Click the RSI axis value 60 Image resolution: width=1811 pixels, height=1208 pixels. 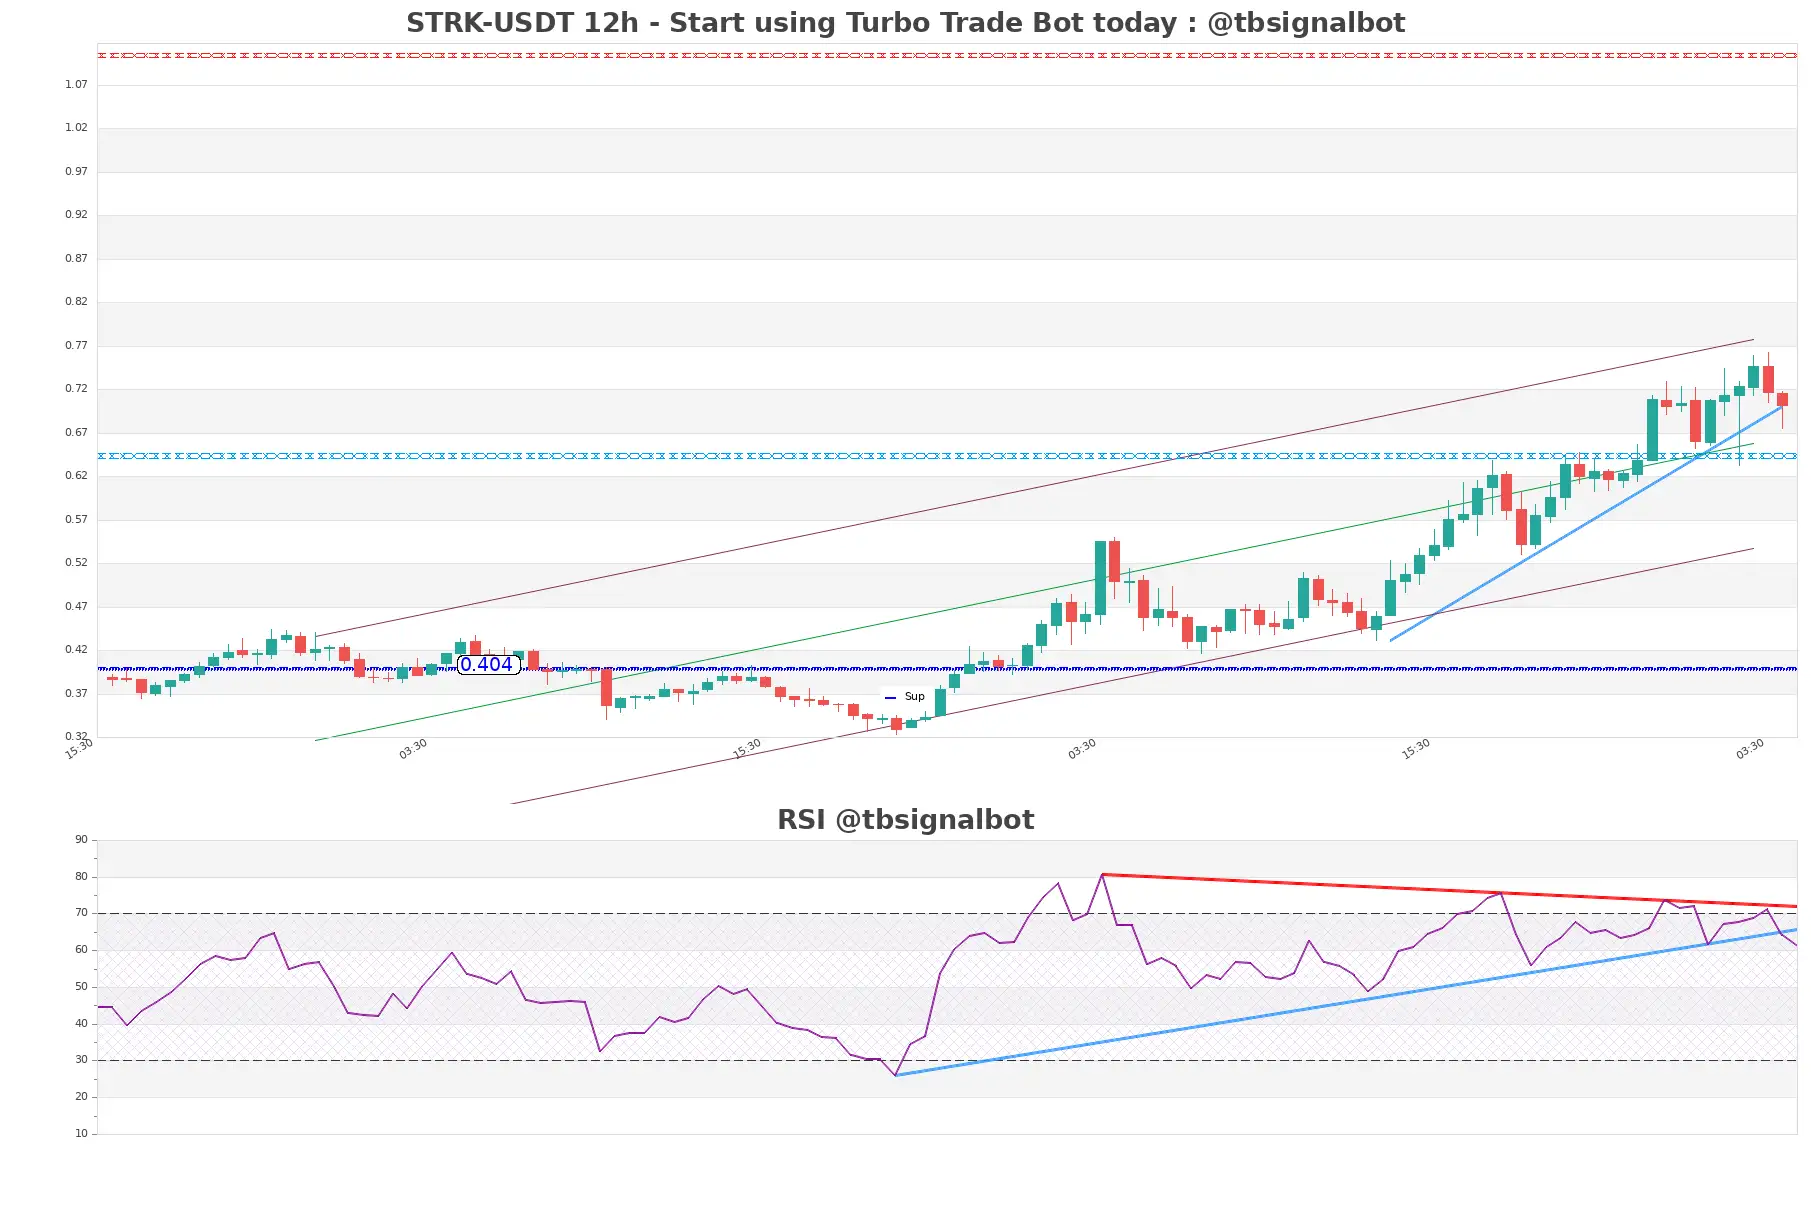[81, 950]
